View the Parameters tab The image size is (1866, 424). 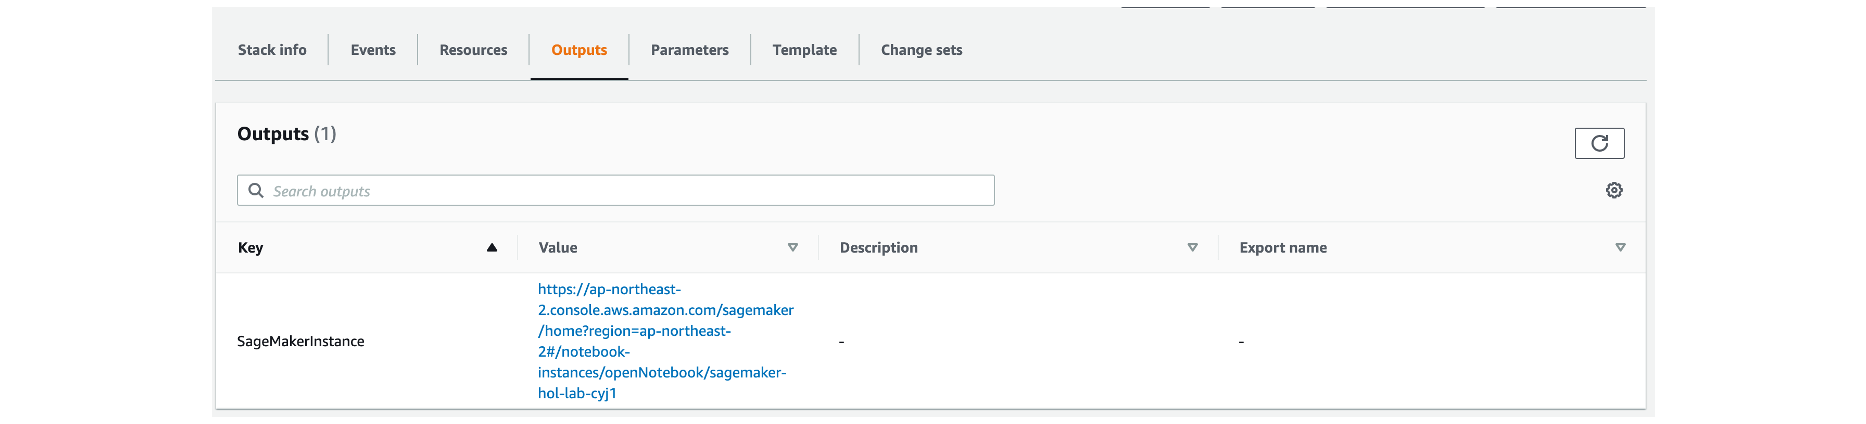pyautogui.click(x=690, y=50)
